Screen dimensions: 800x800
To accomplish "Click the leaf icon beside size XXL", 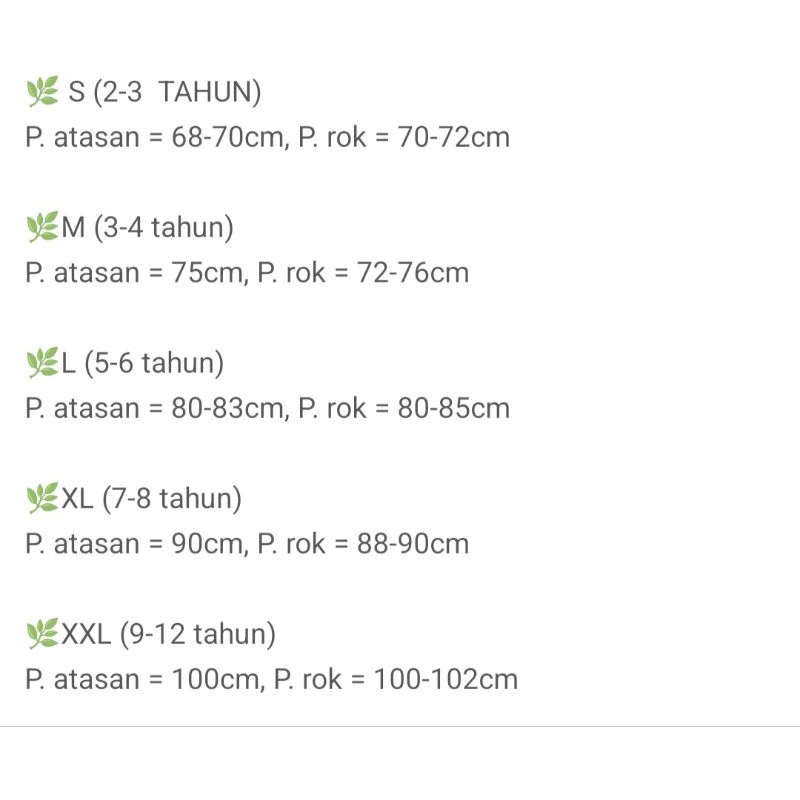I will tap(42, 634).
